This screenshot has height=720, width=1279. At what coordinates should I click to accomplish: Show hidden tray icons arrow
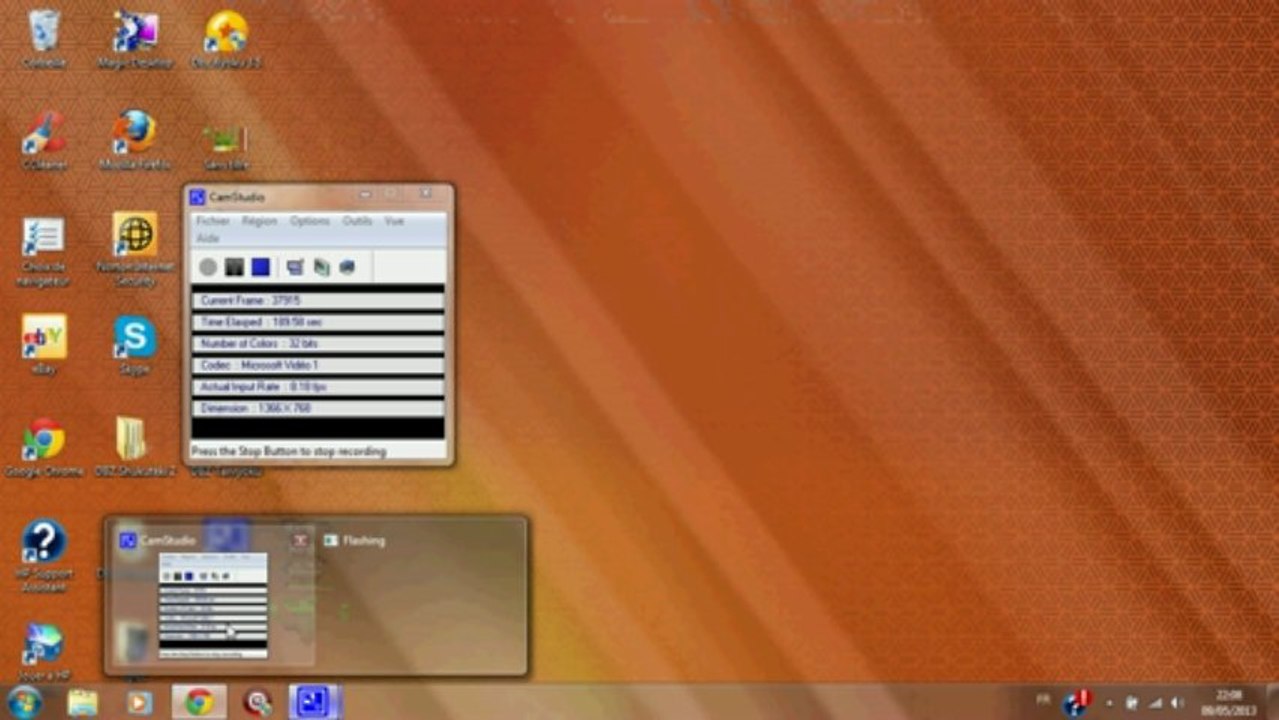(x=1109, y=703)
